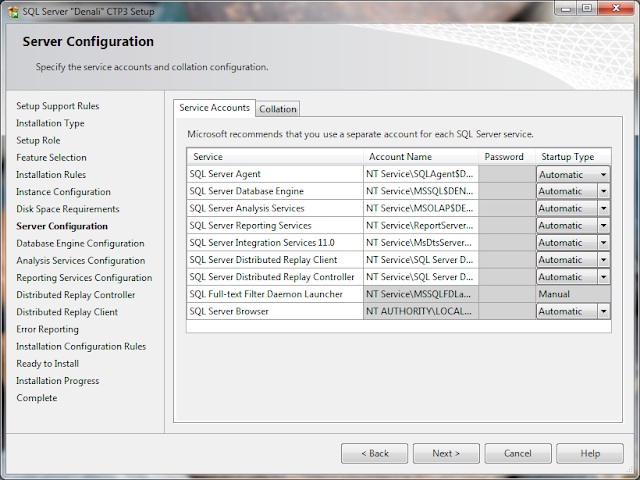Click NT AUTHORITY\LOCAL account name cell
This screenshot has width=640, height=480.
421,311
